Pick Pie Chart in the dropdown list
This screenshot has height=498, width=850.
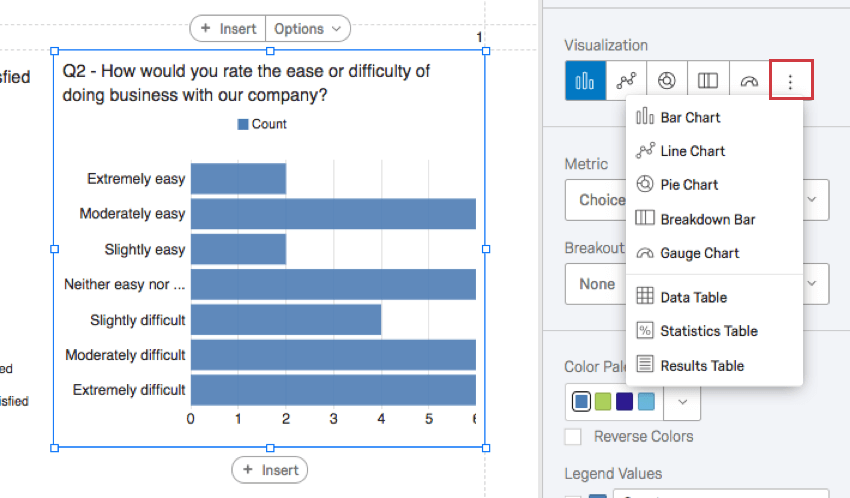[688, 185]
